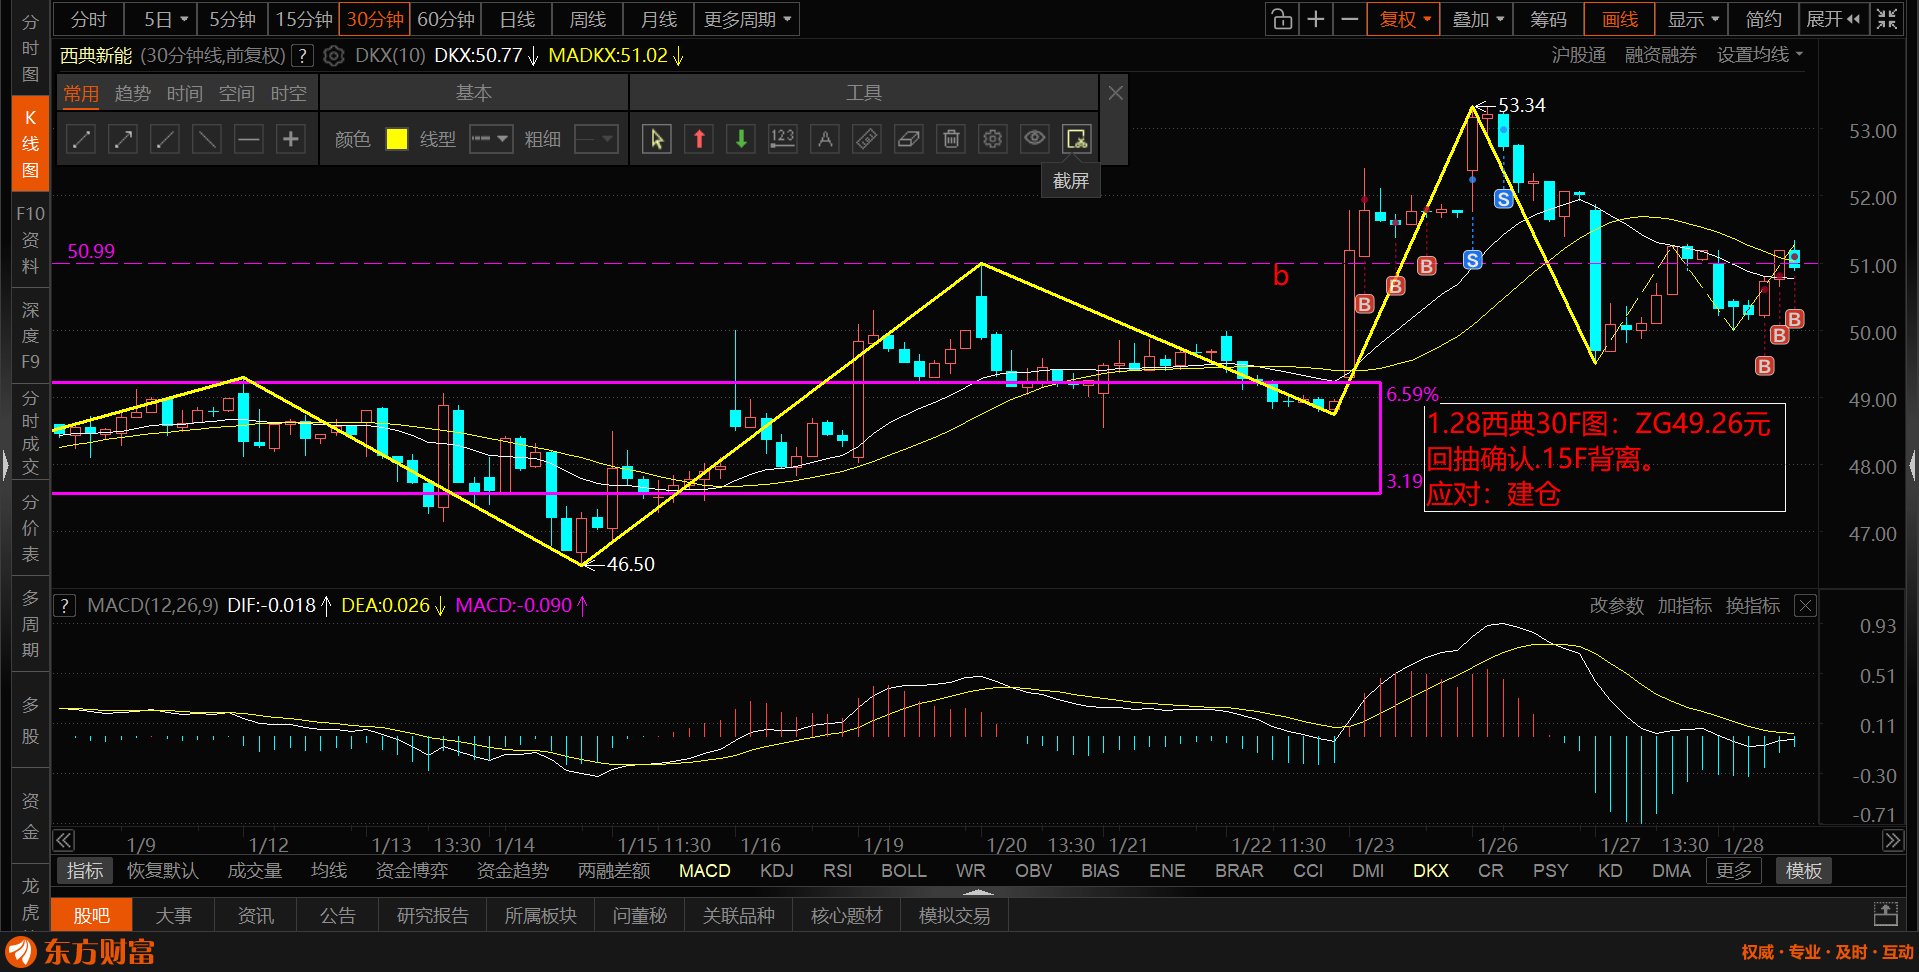Click the trash can delete-drawings icon

[951, 139]
